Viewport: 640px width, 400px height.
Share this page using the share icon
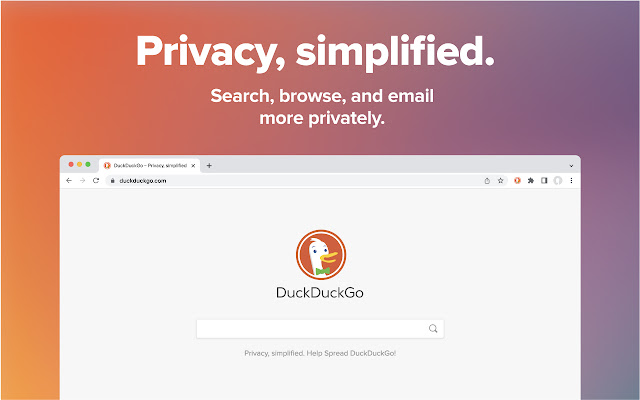pos(487,181)
